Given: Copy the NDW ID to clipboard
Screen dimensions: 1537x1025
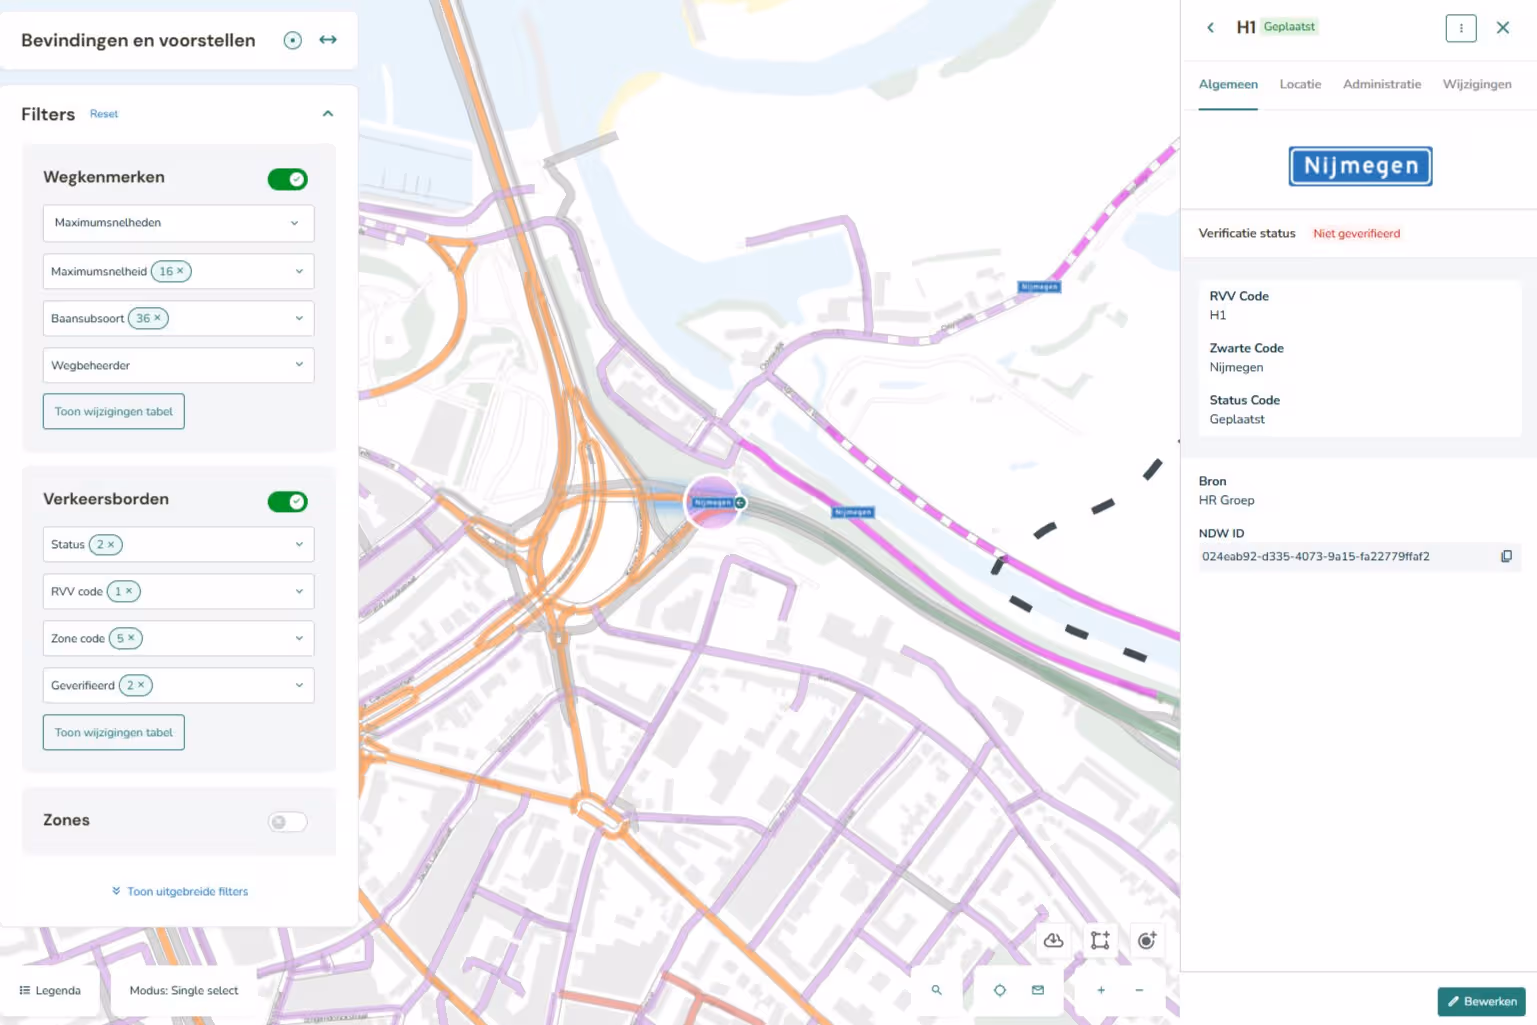Looking at the screenshot, I should click(x=1506, y=556).
